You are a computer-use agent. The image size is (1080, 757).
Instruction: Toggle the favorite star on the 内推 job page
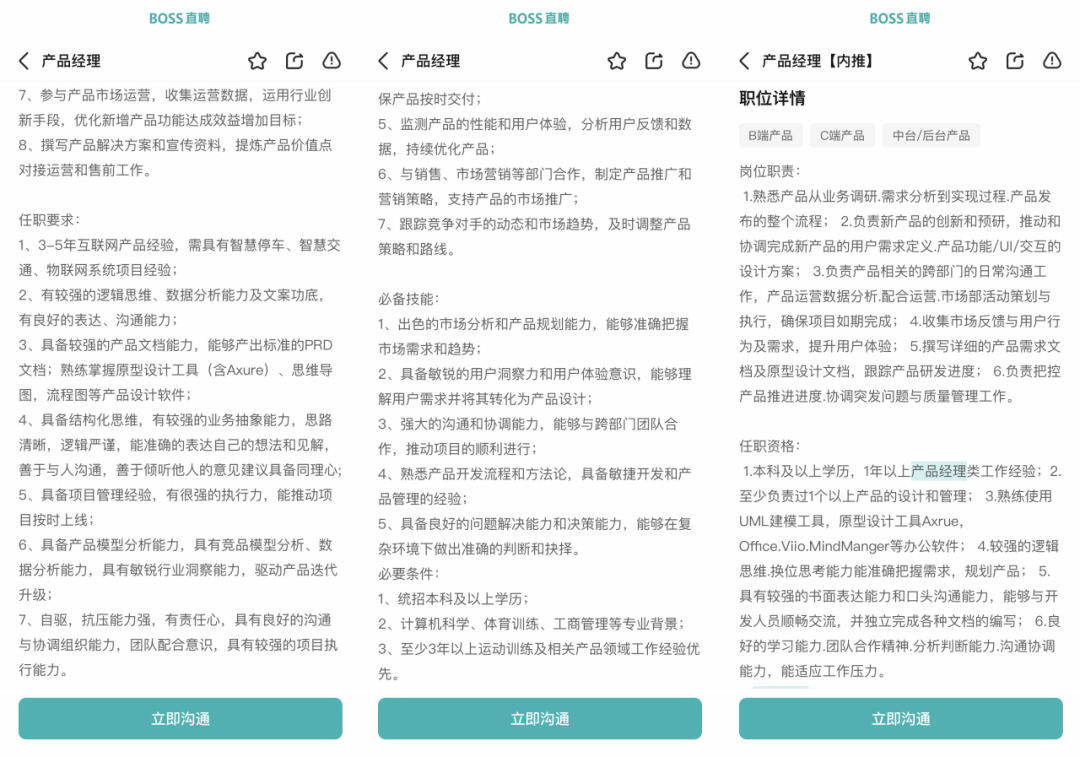coord(977,60)
